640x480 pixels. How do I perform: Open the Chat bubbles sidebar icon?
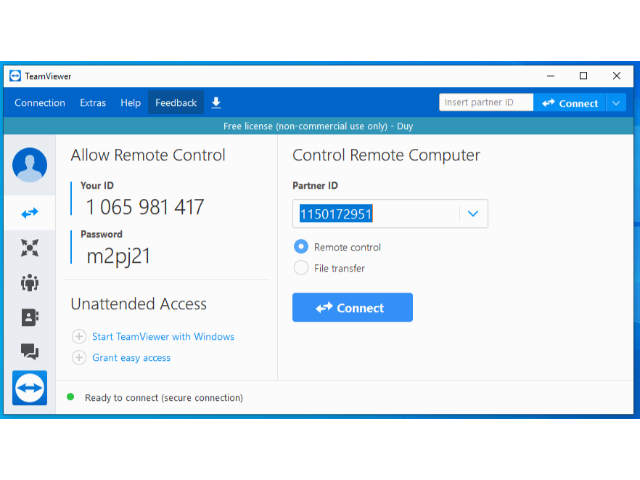click(29, 351)
